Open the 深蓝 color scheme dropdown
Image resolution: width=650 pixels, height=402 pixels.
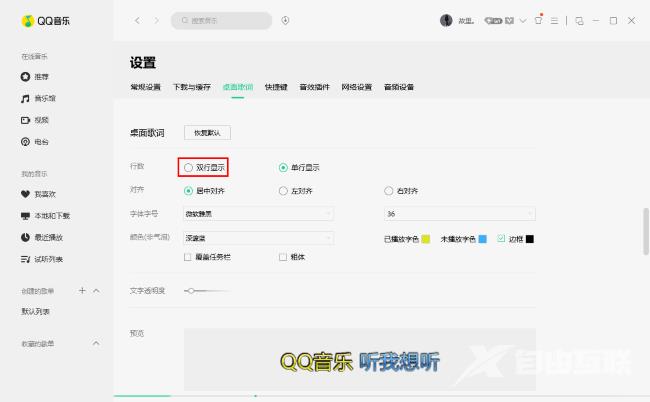tap(258, 238)
